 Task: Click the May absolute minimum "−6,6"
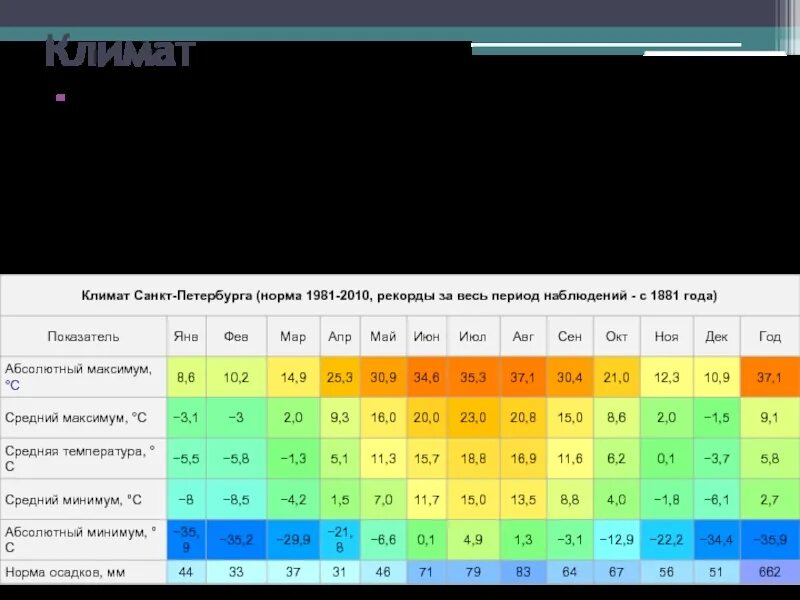click(383, 539)
